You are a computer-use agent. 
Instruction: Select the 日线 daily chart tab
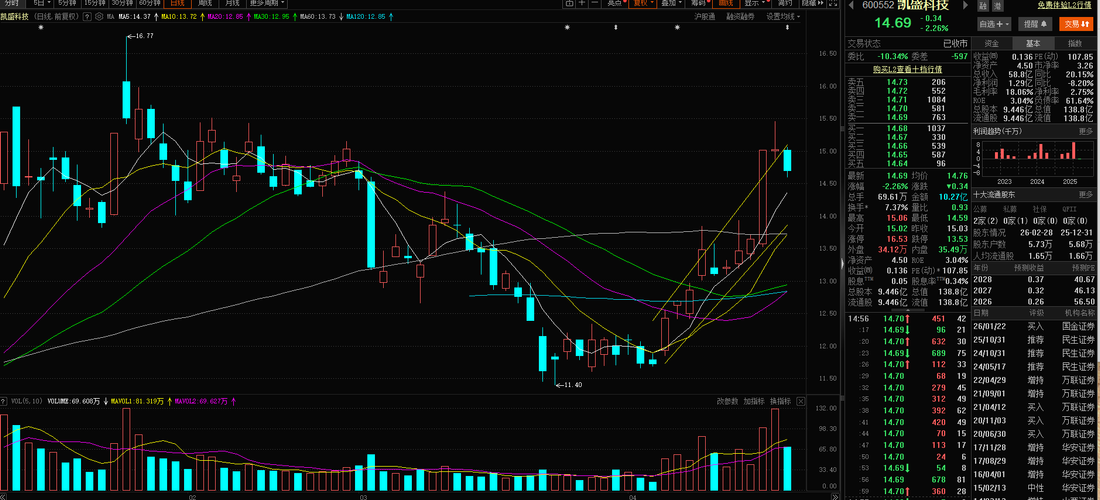pyautogui.click(x=175, y=4)
